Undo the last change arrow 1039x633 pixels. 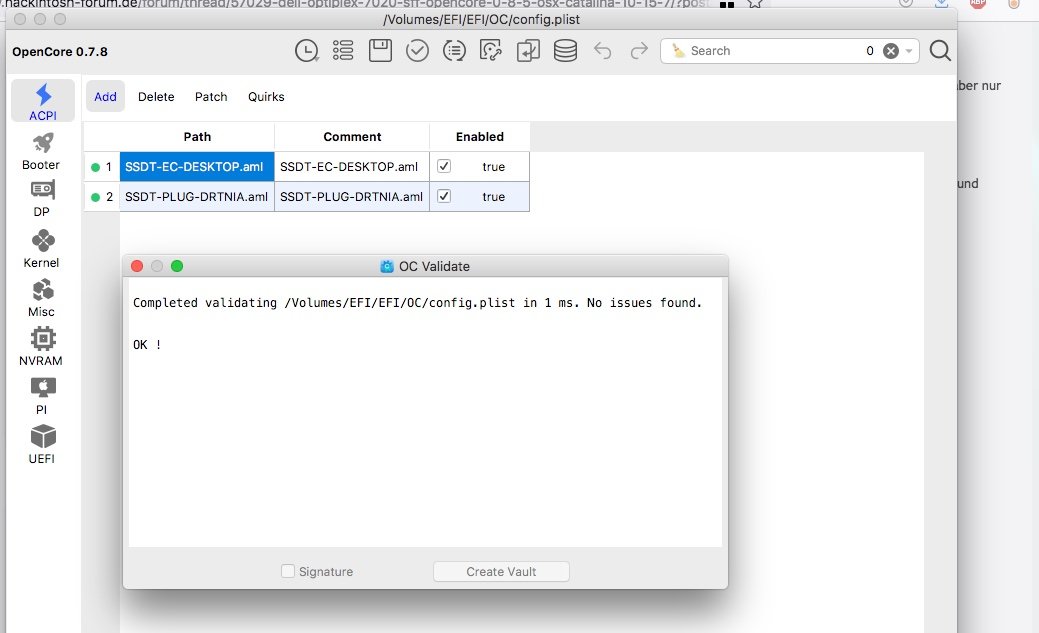pyautogui.click(x=602, y=51)
